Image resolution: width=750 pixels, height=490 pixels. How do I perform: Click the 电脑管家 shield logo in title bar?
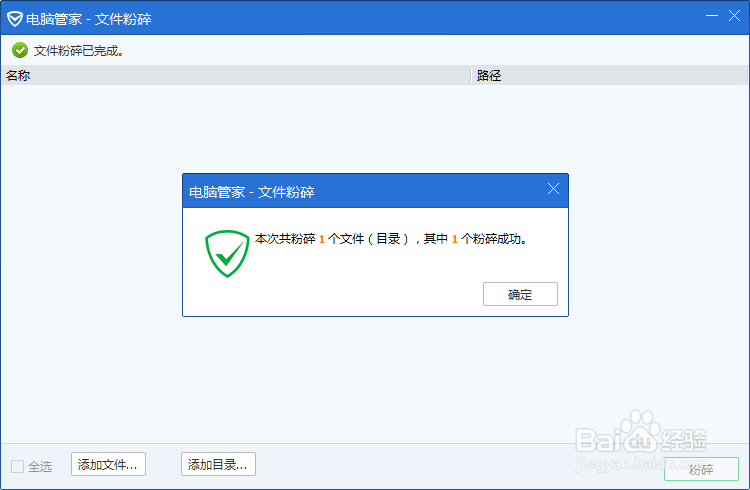coord(15,19)
